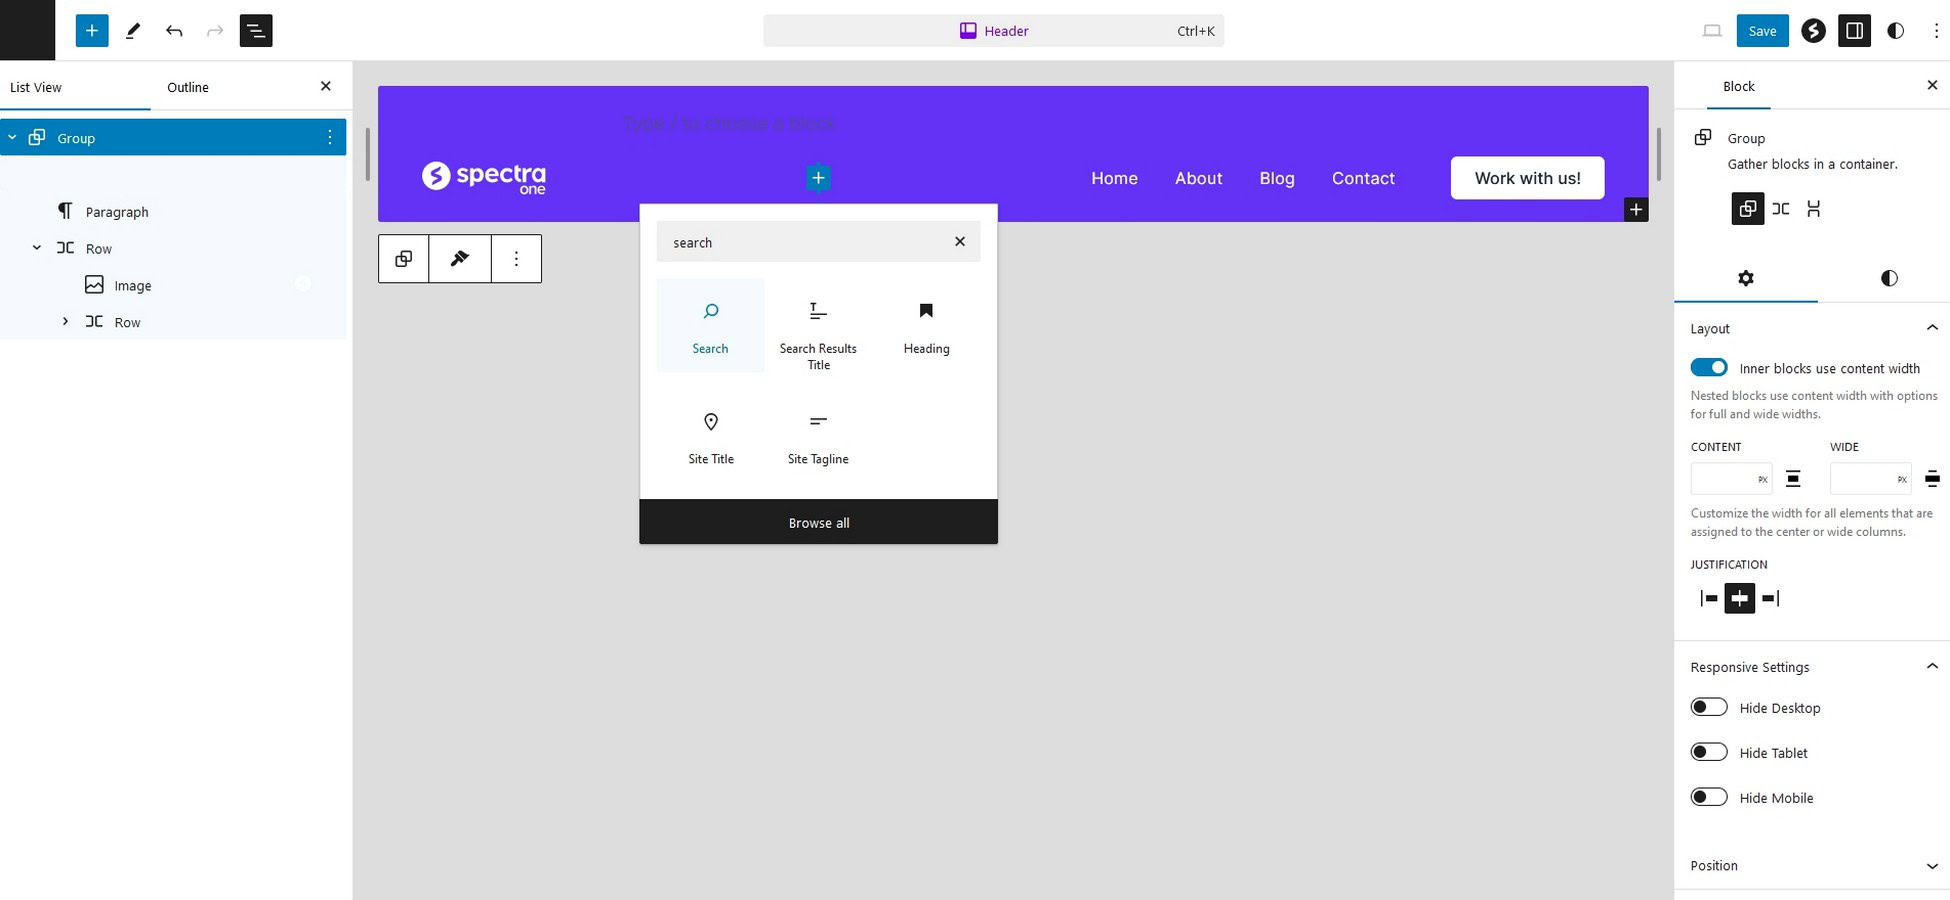
Task: Clear the block search field
Action: pyautogui.click(x=960, y=241)
